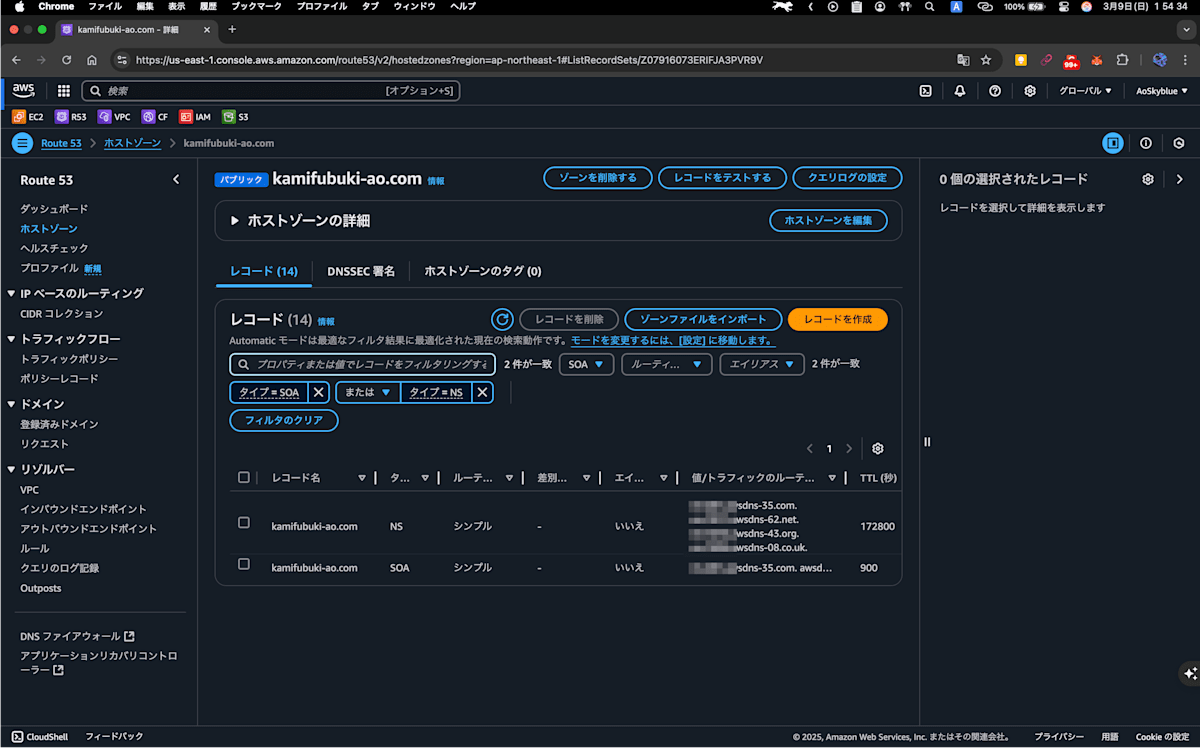The image size is (1200, 749).
Task: Open the AWS notifications bell
Action: pos(959,90)
